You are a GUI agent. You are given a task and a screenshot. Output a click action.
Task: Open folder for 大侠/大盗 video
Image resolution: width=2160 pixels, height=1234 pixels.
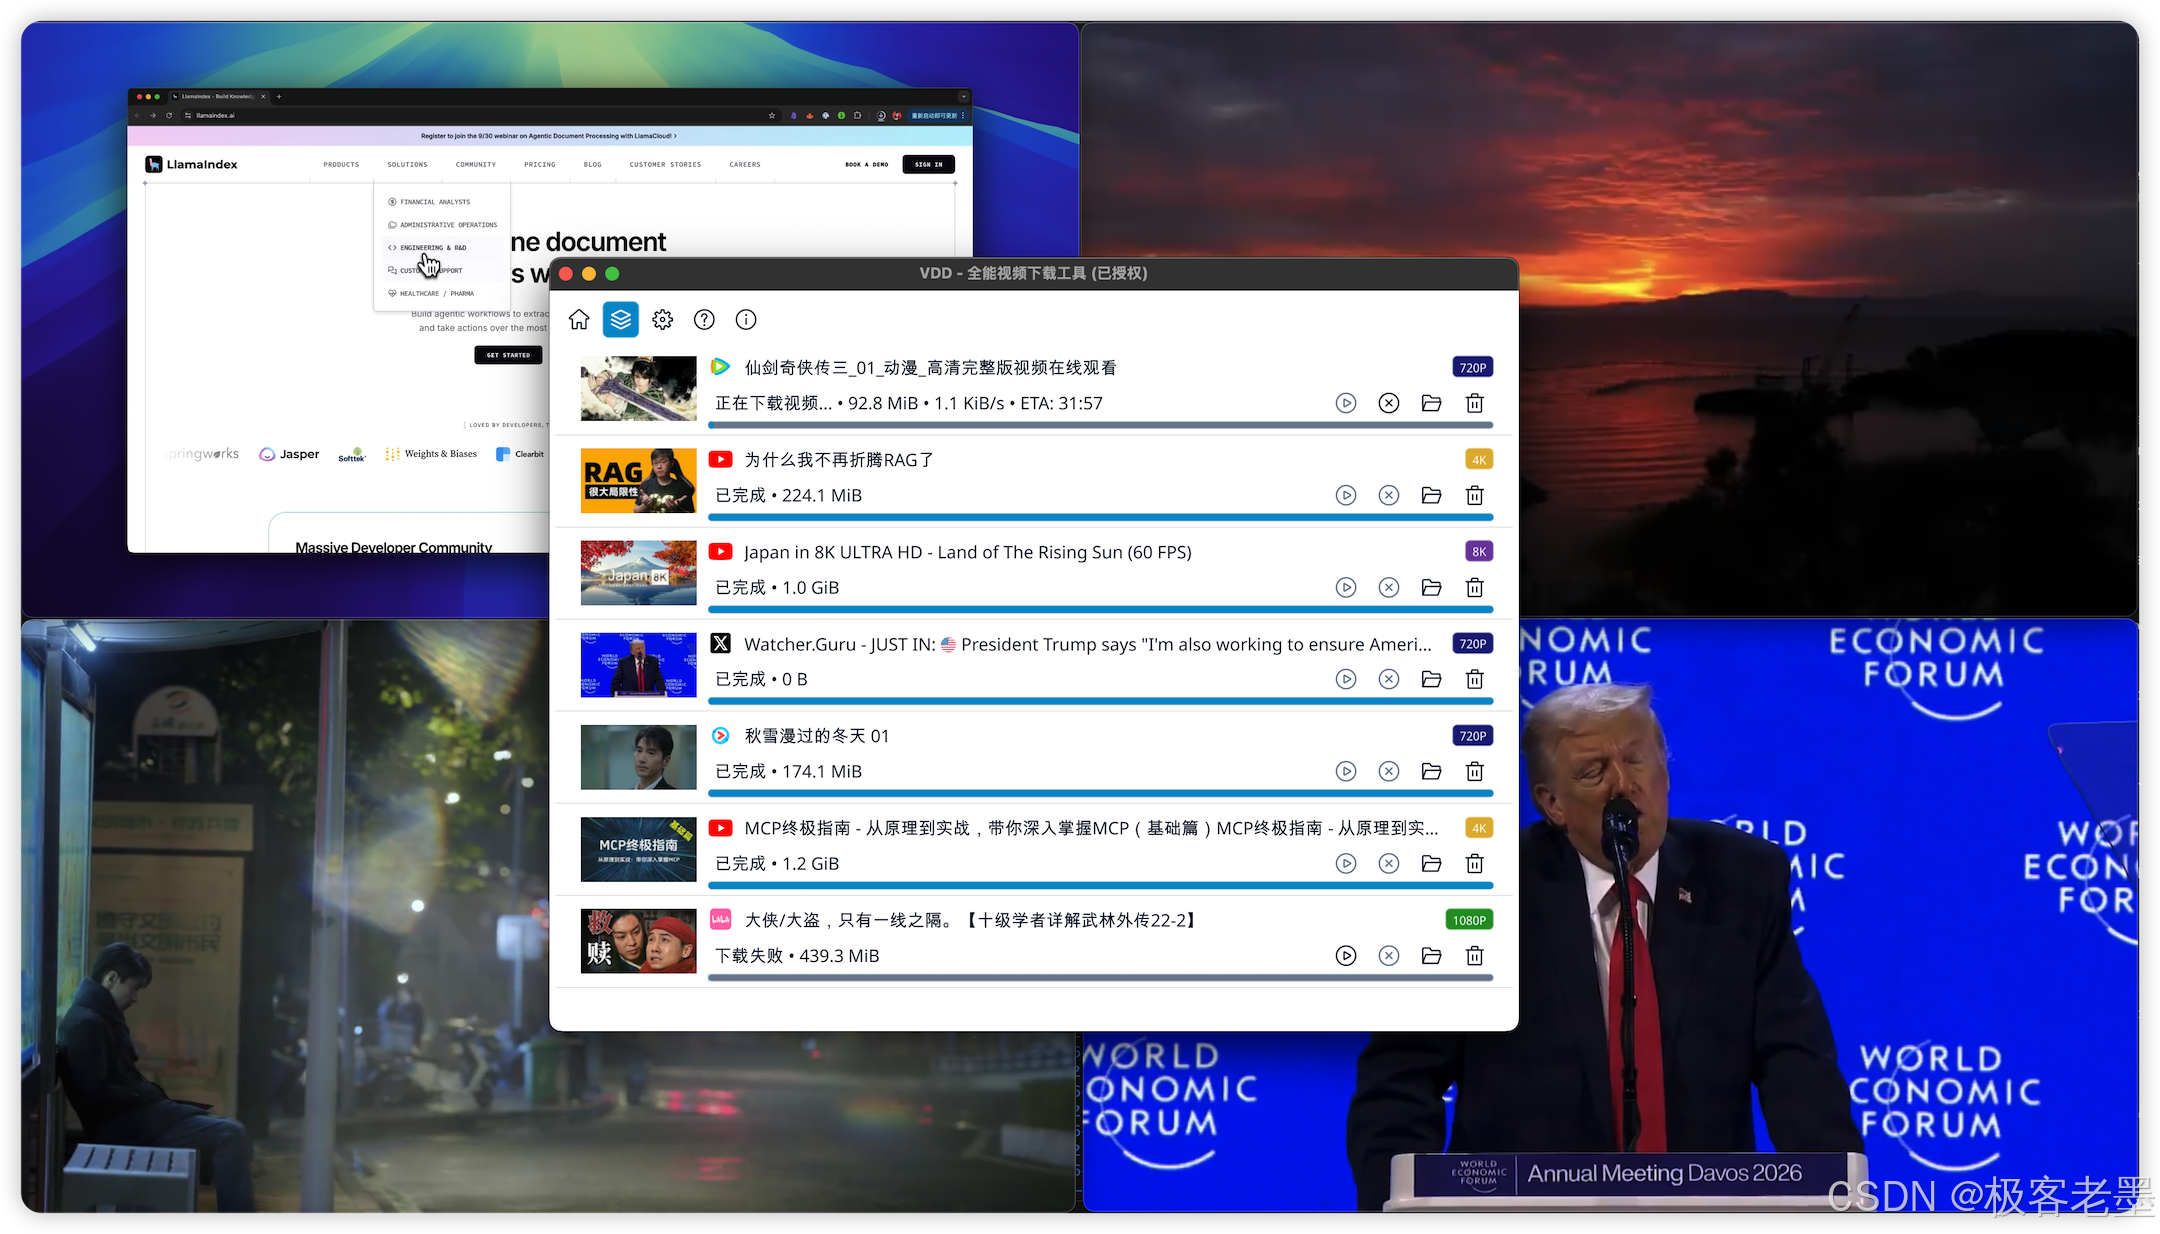tap(1432, 955)
